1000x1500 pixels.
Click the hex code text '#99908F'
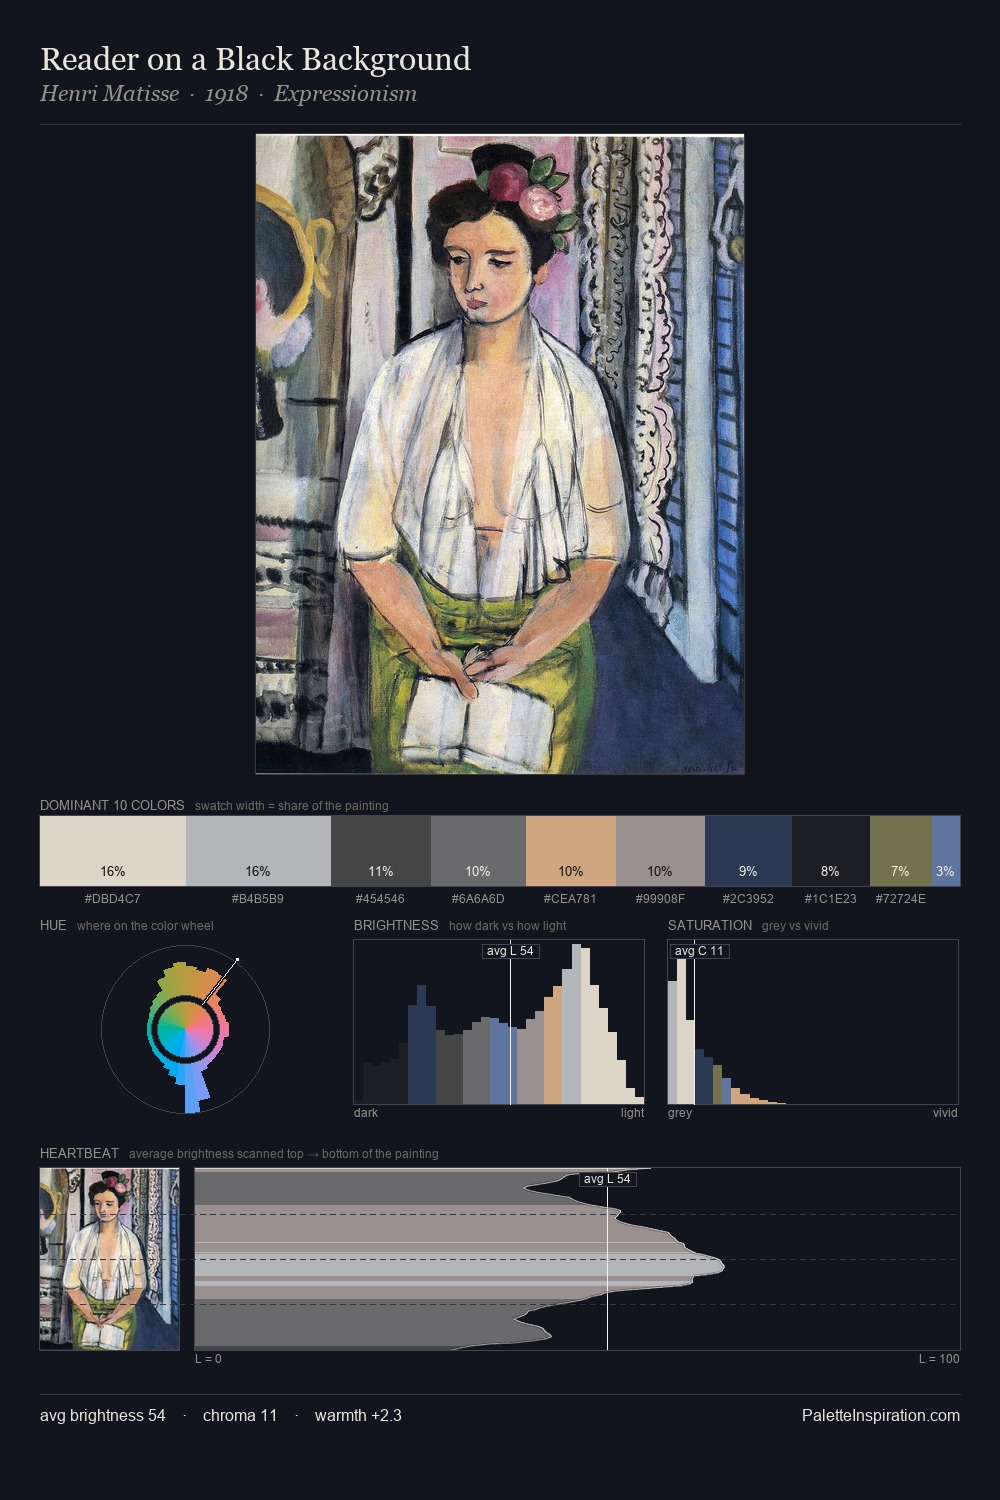660,898
